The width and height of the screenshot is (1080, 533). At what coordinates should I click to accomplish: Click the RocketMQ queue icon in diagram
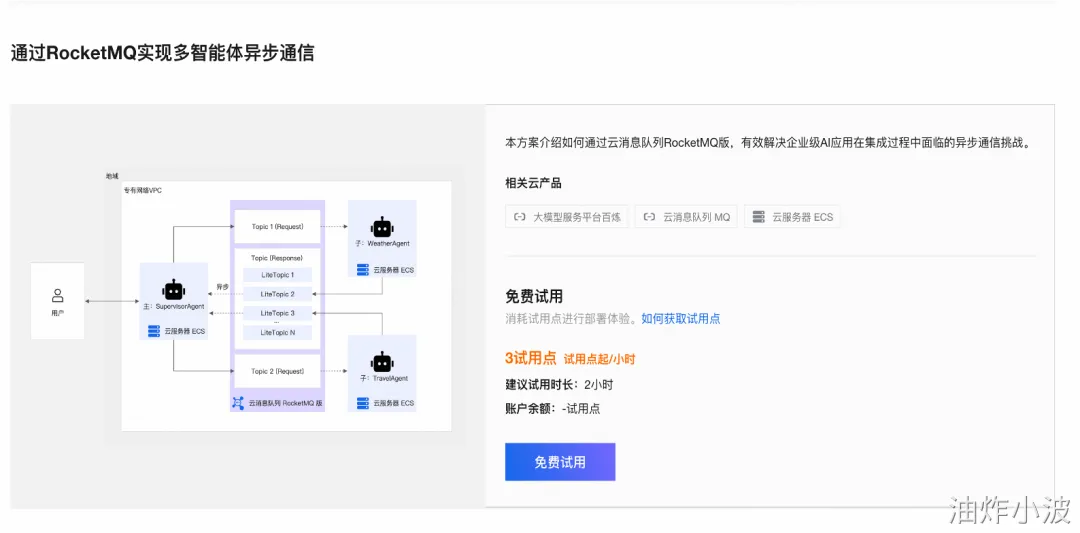(238, 403)
